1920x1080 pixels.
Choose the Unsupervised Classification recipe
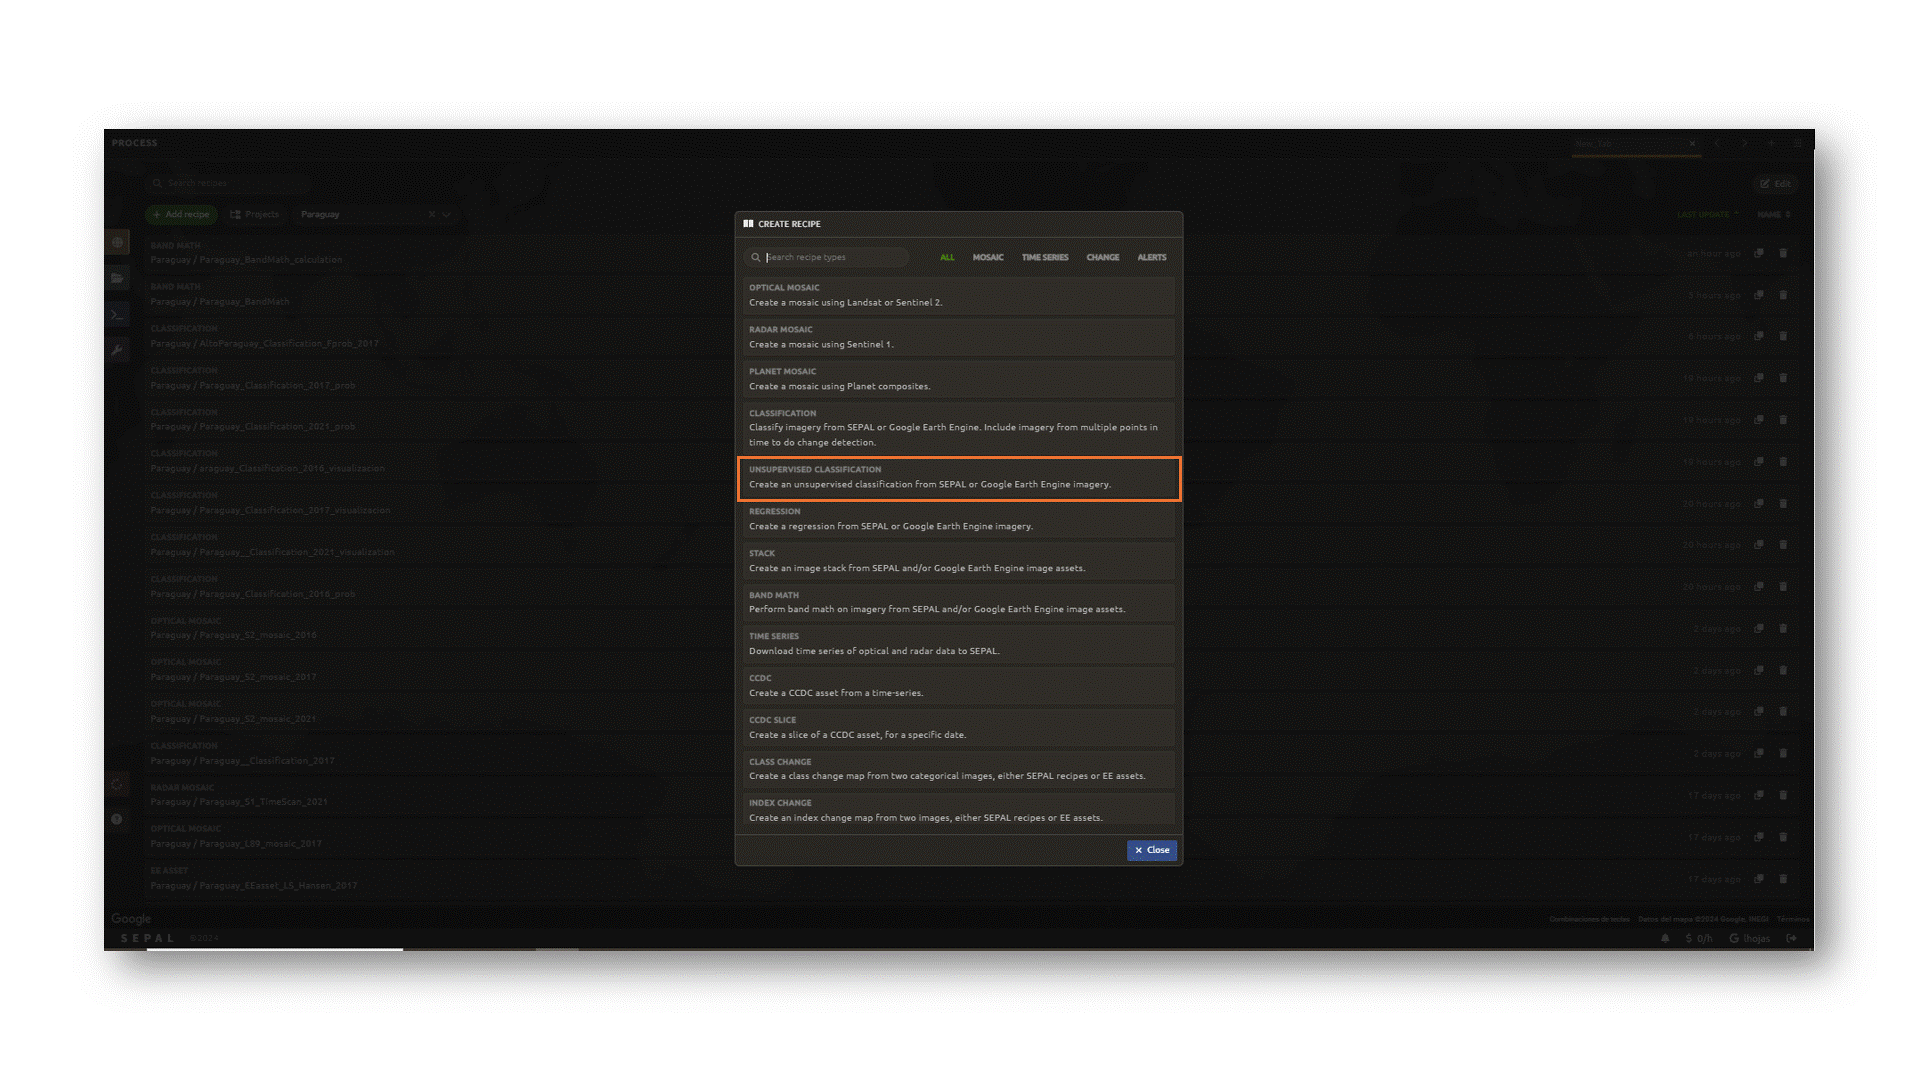[958, 477]
